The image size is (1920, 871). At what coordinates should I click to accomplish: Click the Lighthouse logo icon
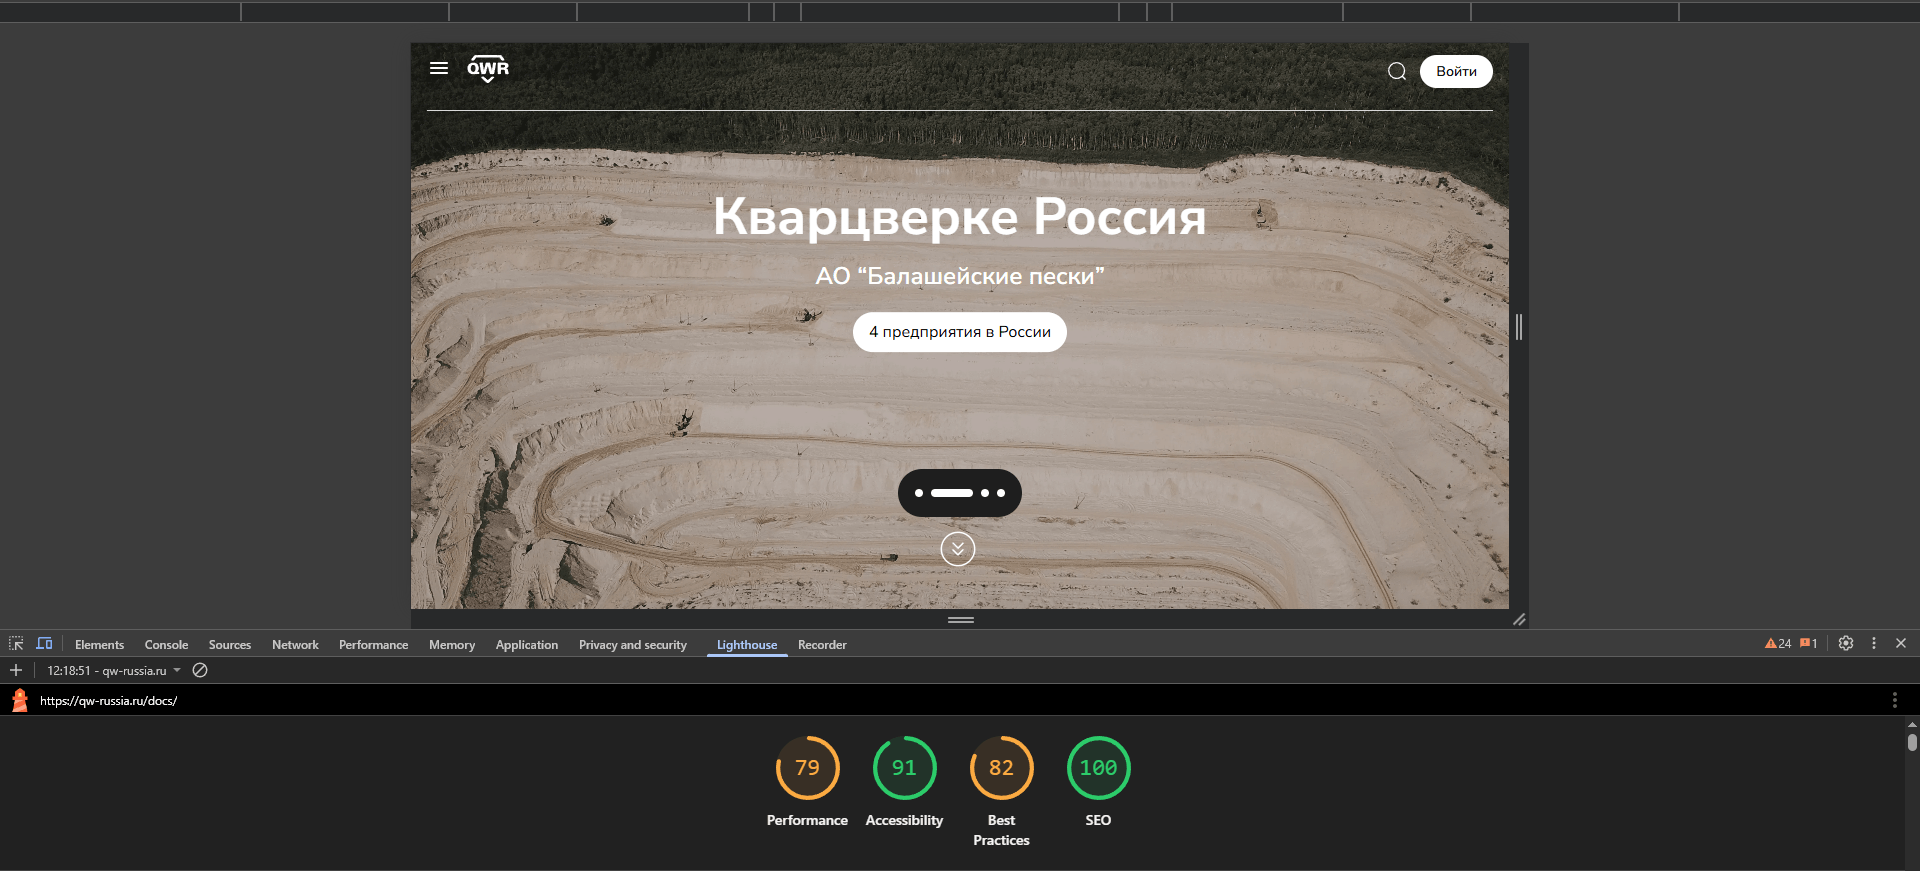click(x=20, y=700)
